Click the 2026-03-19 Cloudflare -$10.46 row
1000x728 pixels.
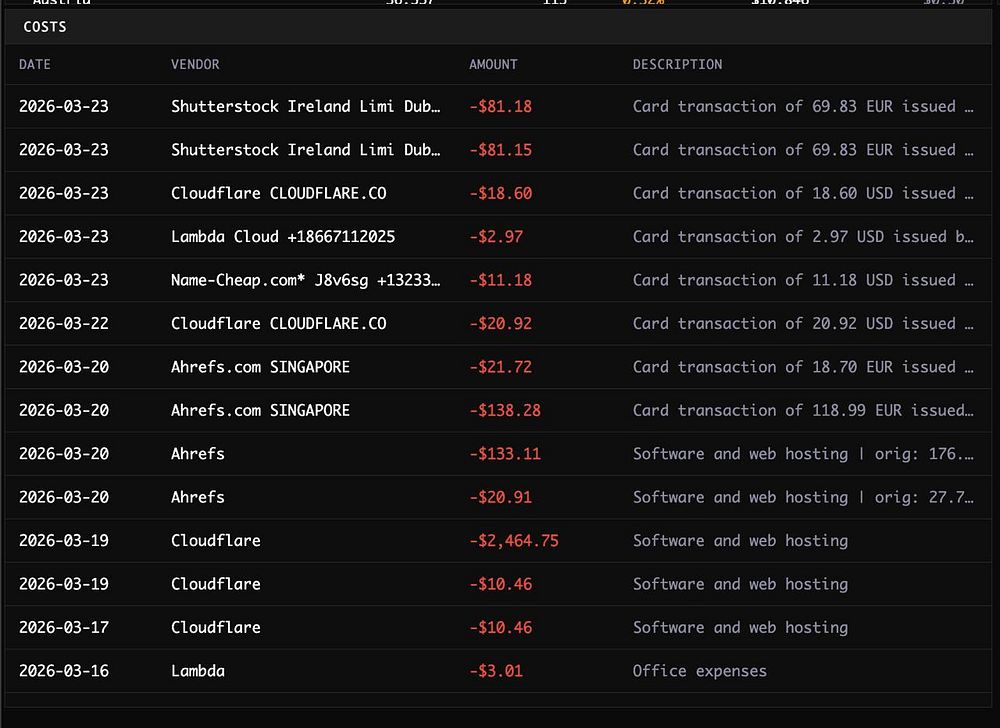(498, 584)
